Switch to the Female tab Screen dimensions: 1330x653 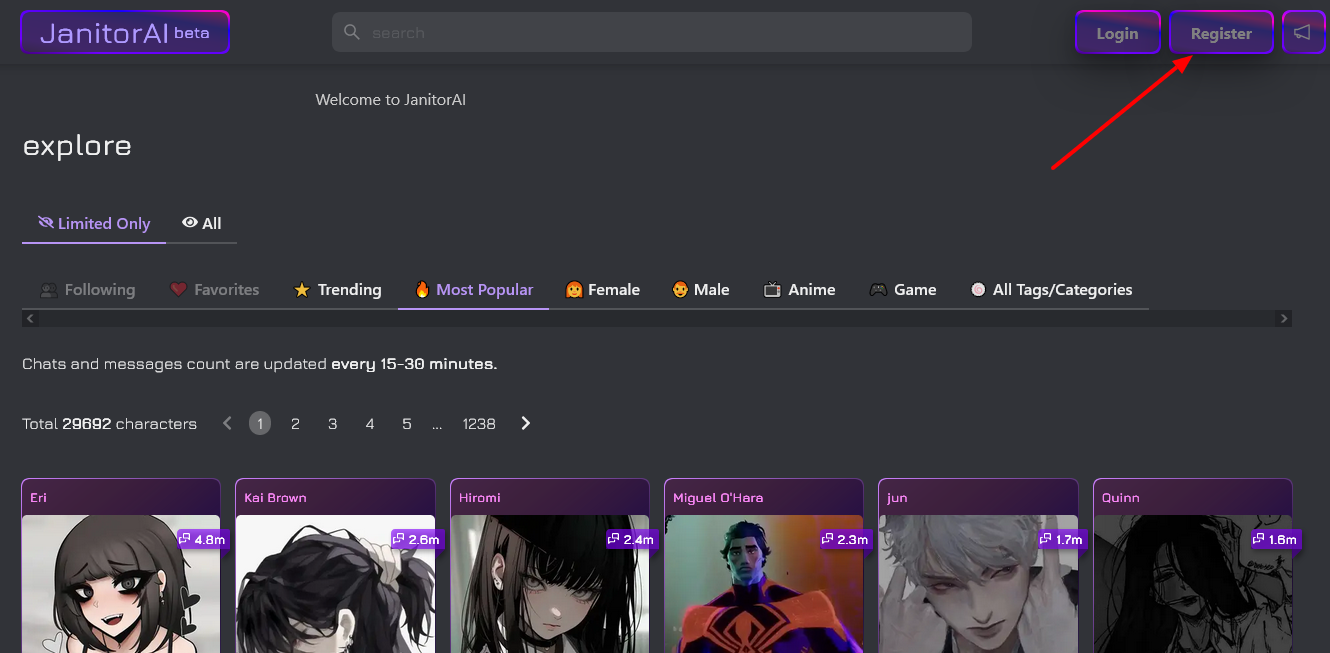pyautogui.click(x=602, y=290)
